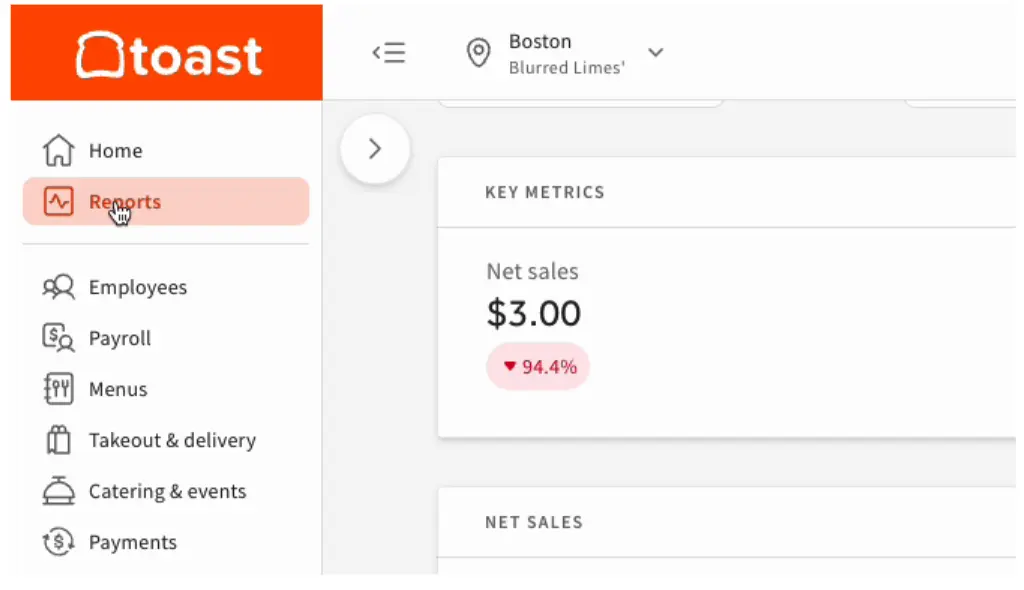Screen dimensions: 1024x590
Task: Click the Reports chart icon
Action: (x=58, y=201)
